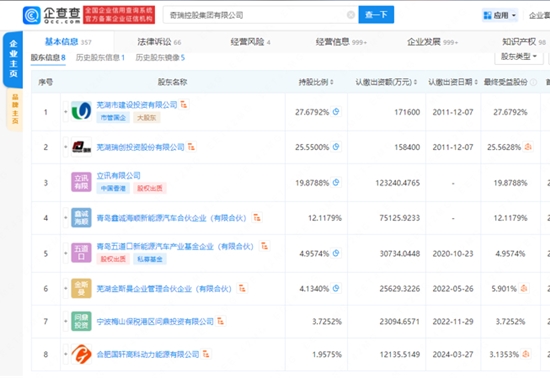Sort by 持股比例 column
550x378 pixels.
coord(316,82)
